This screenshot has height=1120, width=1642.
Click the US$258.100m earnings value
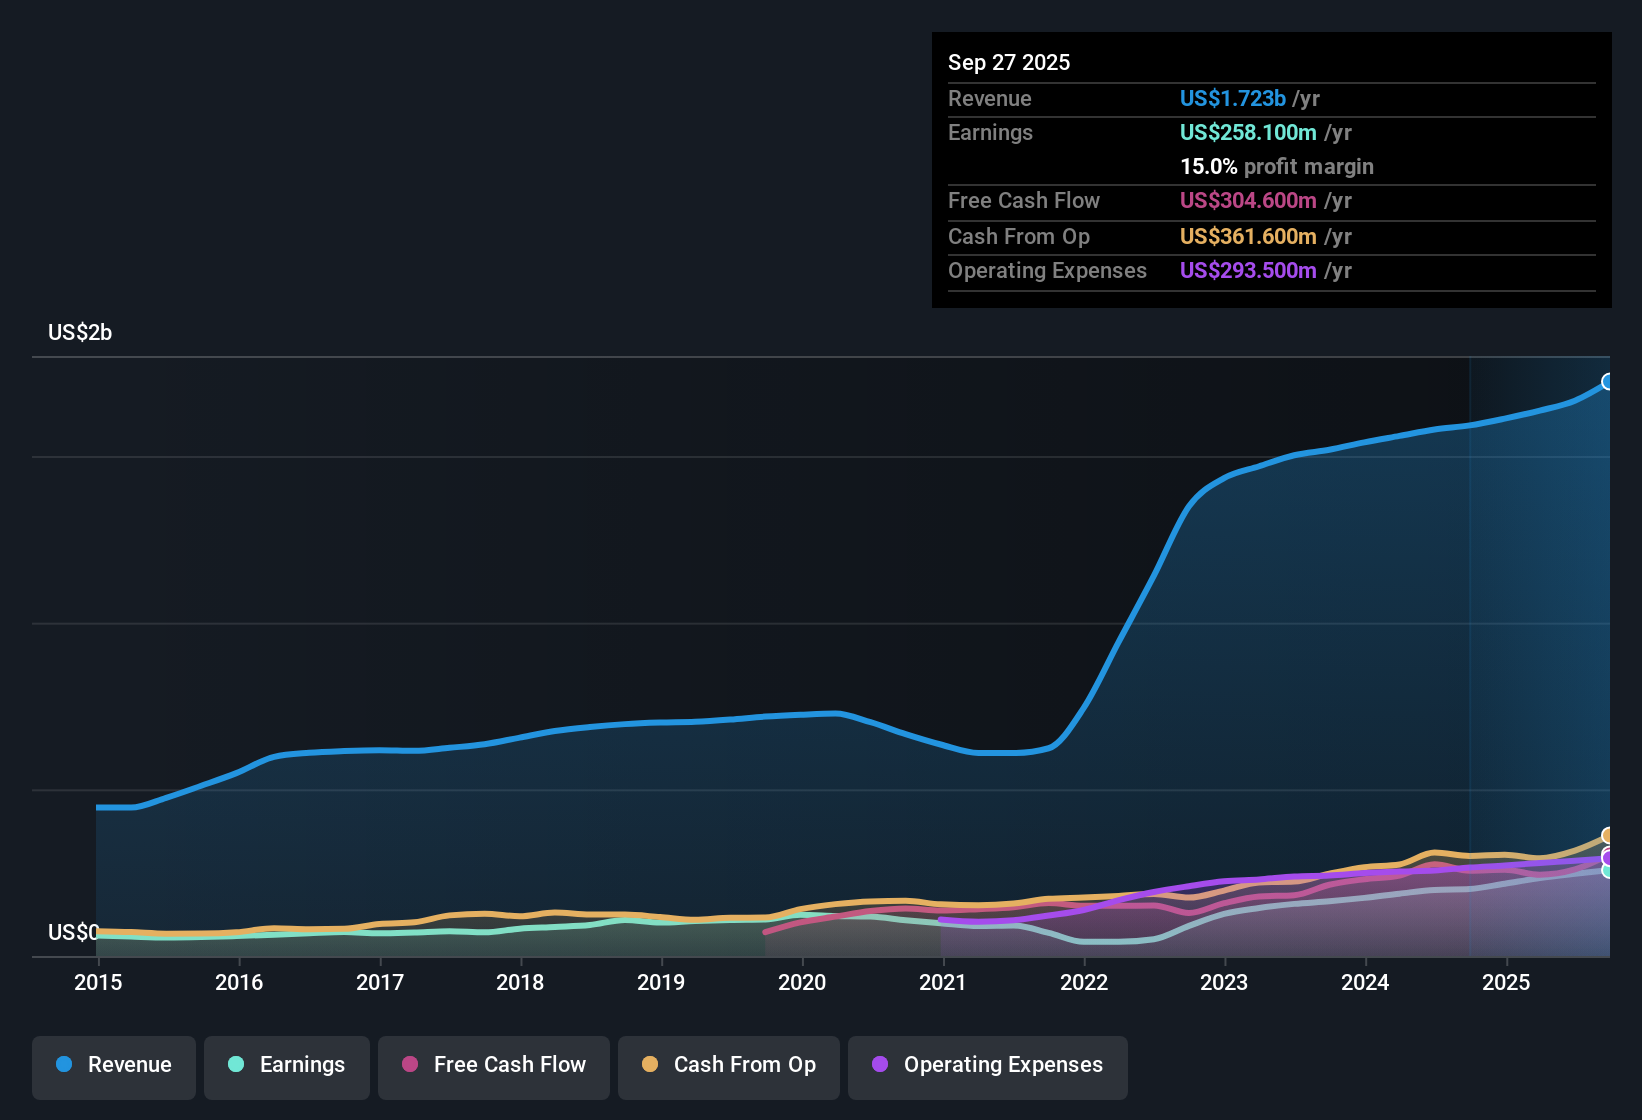click(x=1249, y=132)
